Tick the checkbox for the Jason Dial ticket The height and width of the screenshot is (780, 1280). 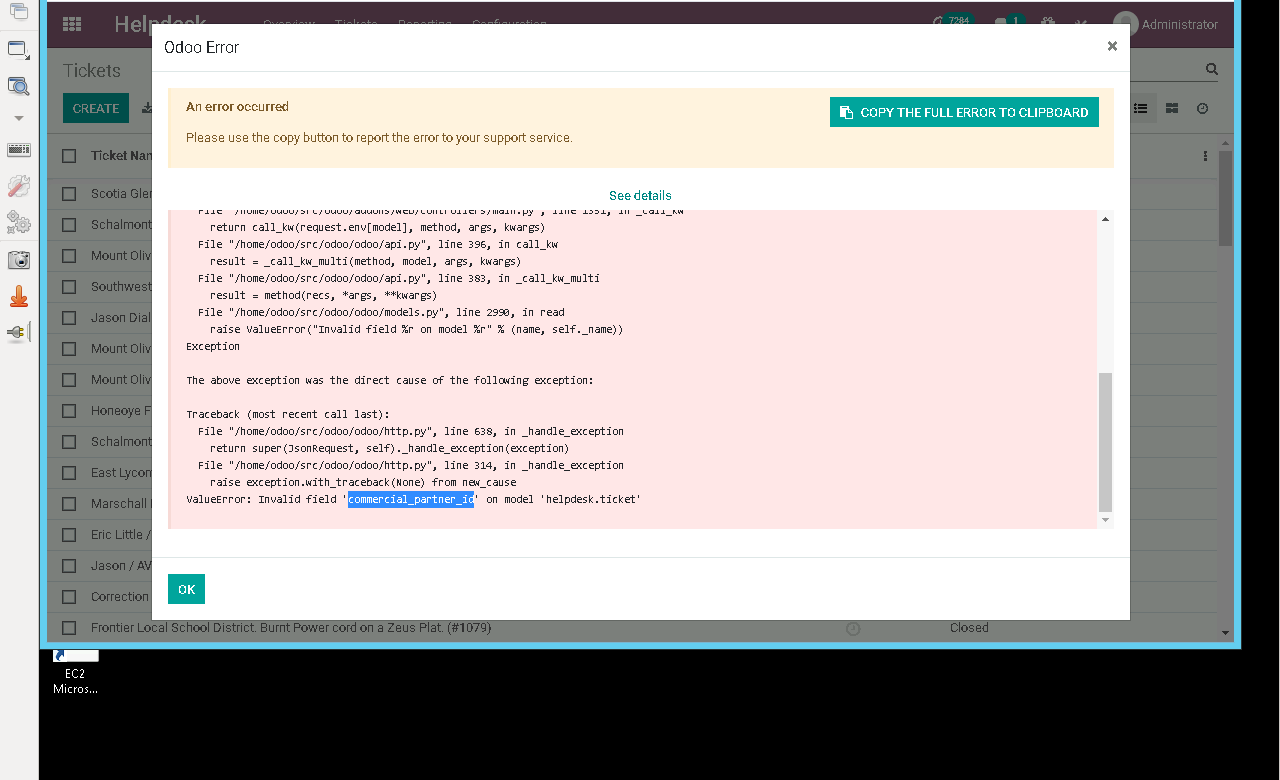coord(69,318)
